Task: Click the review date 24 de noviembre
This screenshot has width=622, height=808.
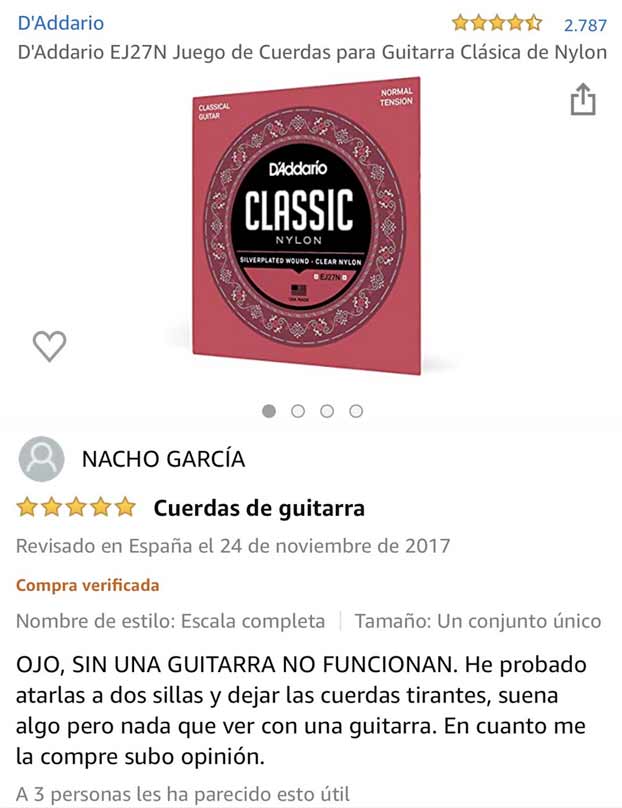Action: coord(289,546)
